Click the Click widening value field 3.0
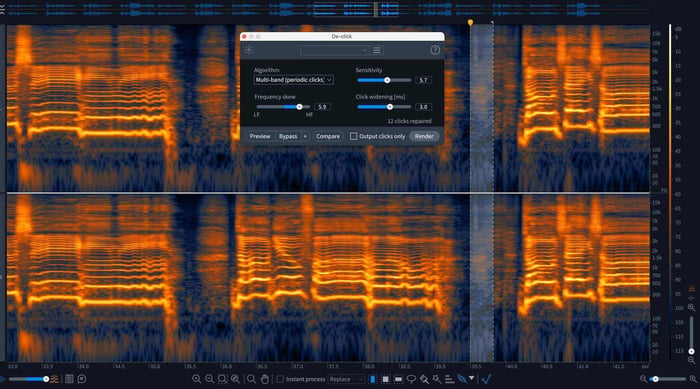Viewport: 700px width, 389px height. click(x=423, y=107)
